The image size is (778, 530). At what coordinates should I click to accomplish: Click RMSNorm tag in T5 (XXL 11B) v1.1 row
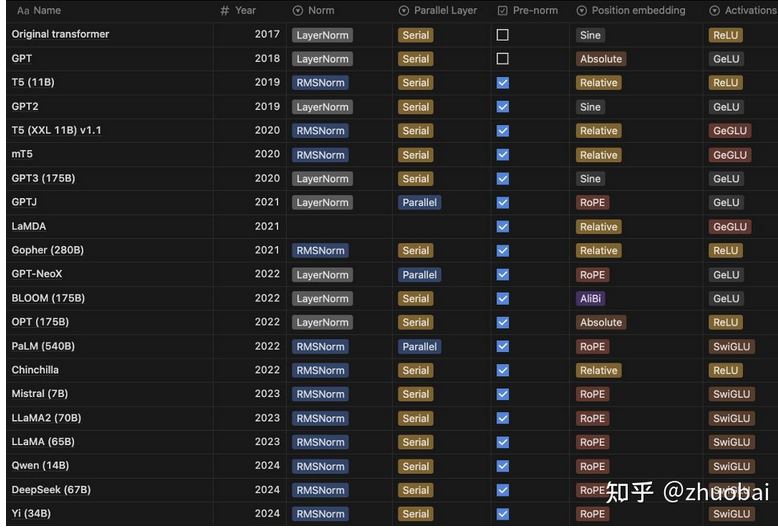(320, 131)
